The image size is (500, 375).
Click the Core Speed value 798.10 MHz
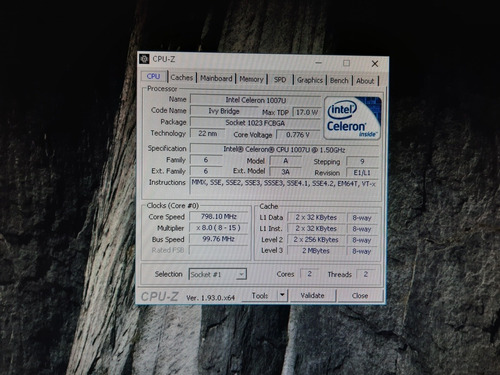pos(219,217)
